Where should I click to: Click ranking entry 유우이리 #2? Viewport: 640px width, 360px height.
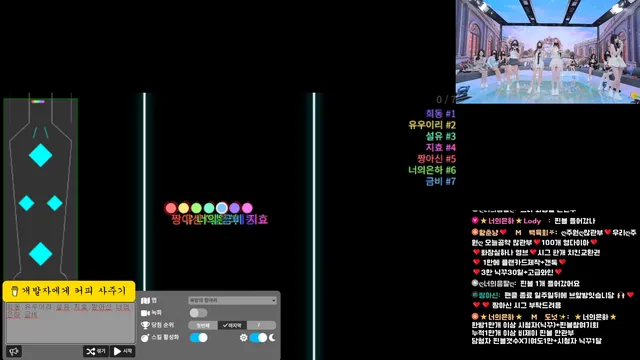(432, 125)
